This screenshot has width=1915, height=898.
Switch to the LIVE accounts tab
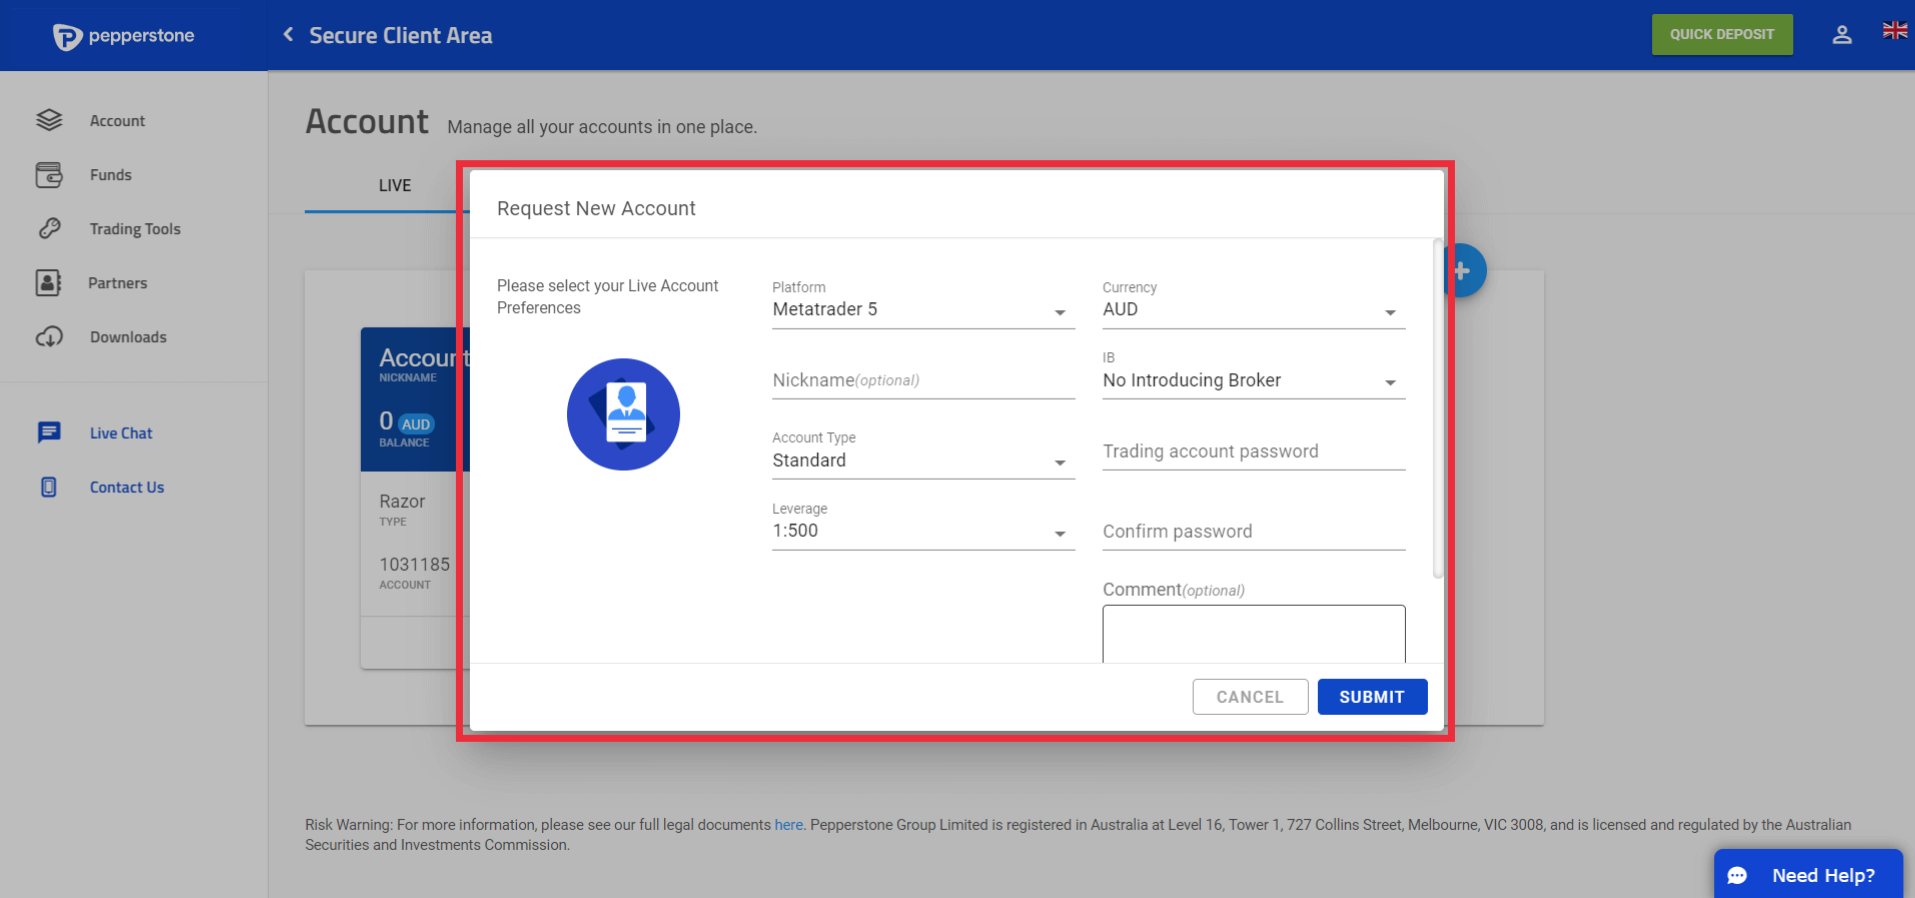click(x=394, y=186)
